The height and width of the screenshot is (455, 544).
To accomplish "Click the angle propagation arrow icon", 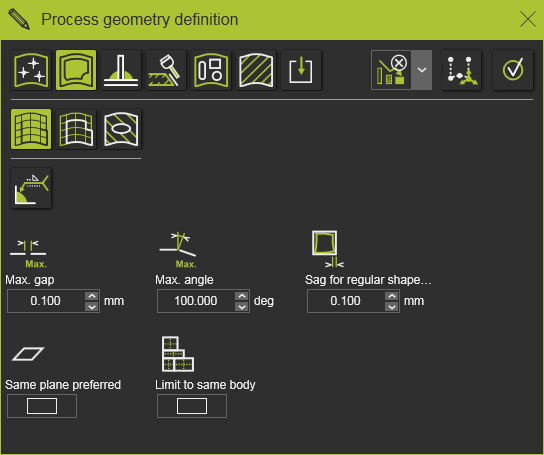I will (x=31, y=188).
